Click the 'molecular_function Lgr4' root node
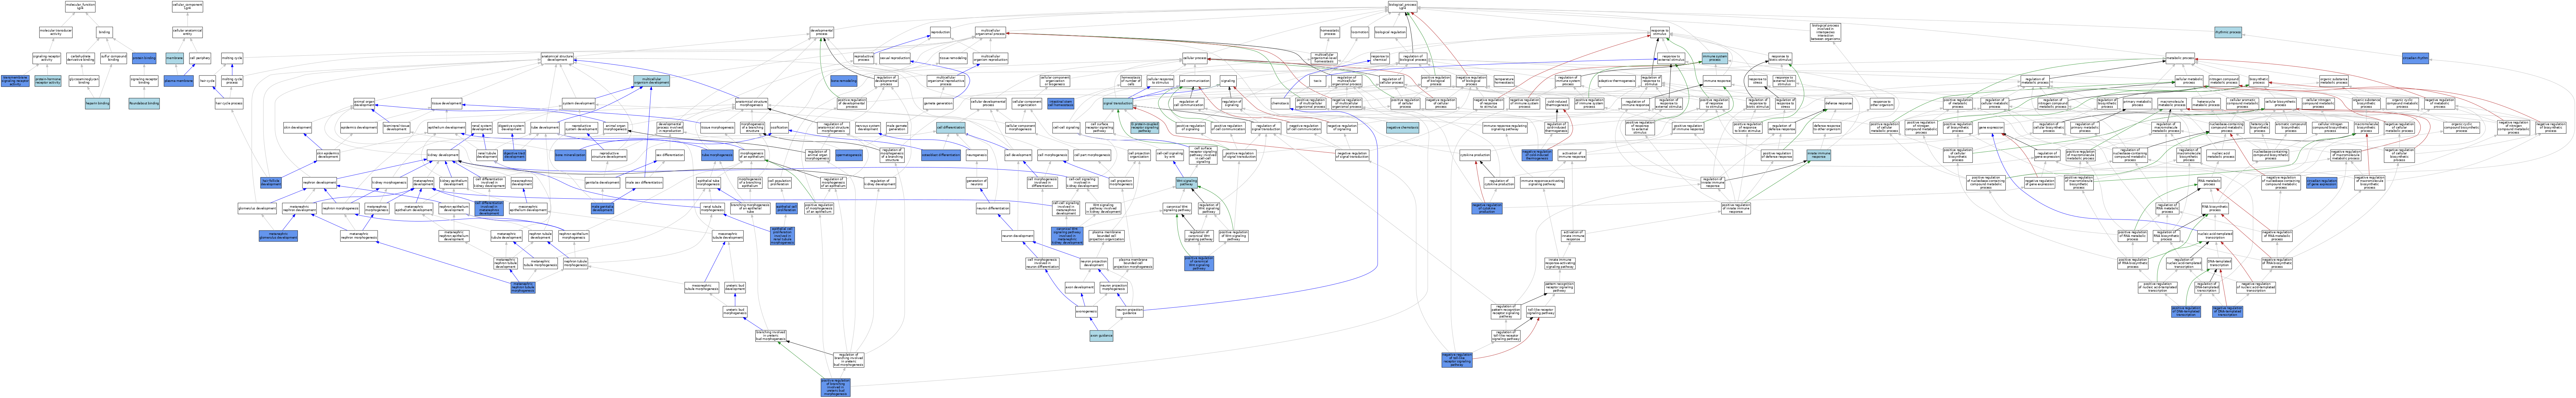The image size is (2576, 398). 81,6
